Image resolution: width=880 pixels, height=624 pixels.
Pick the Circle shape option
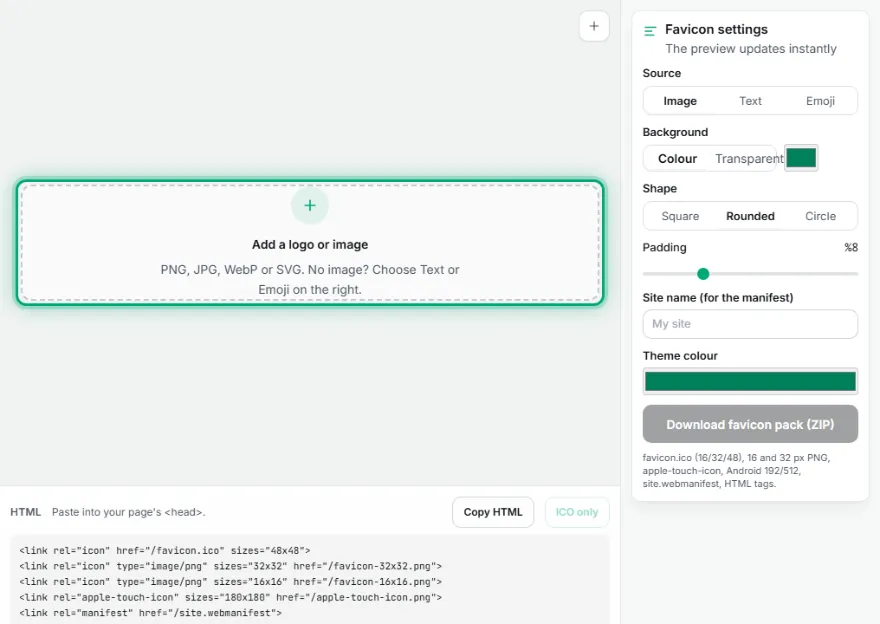tap(820, 216)
